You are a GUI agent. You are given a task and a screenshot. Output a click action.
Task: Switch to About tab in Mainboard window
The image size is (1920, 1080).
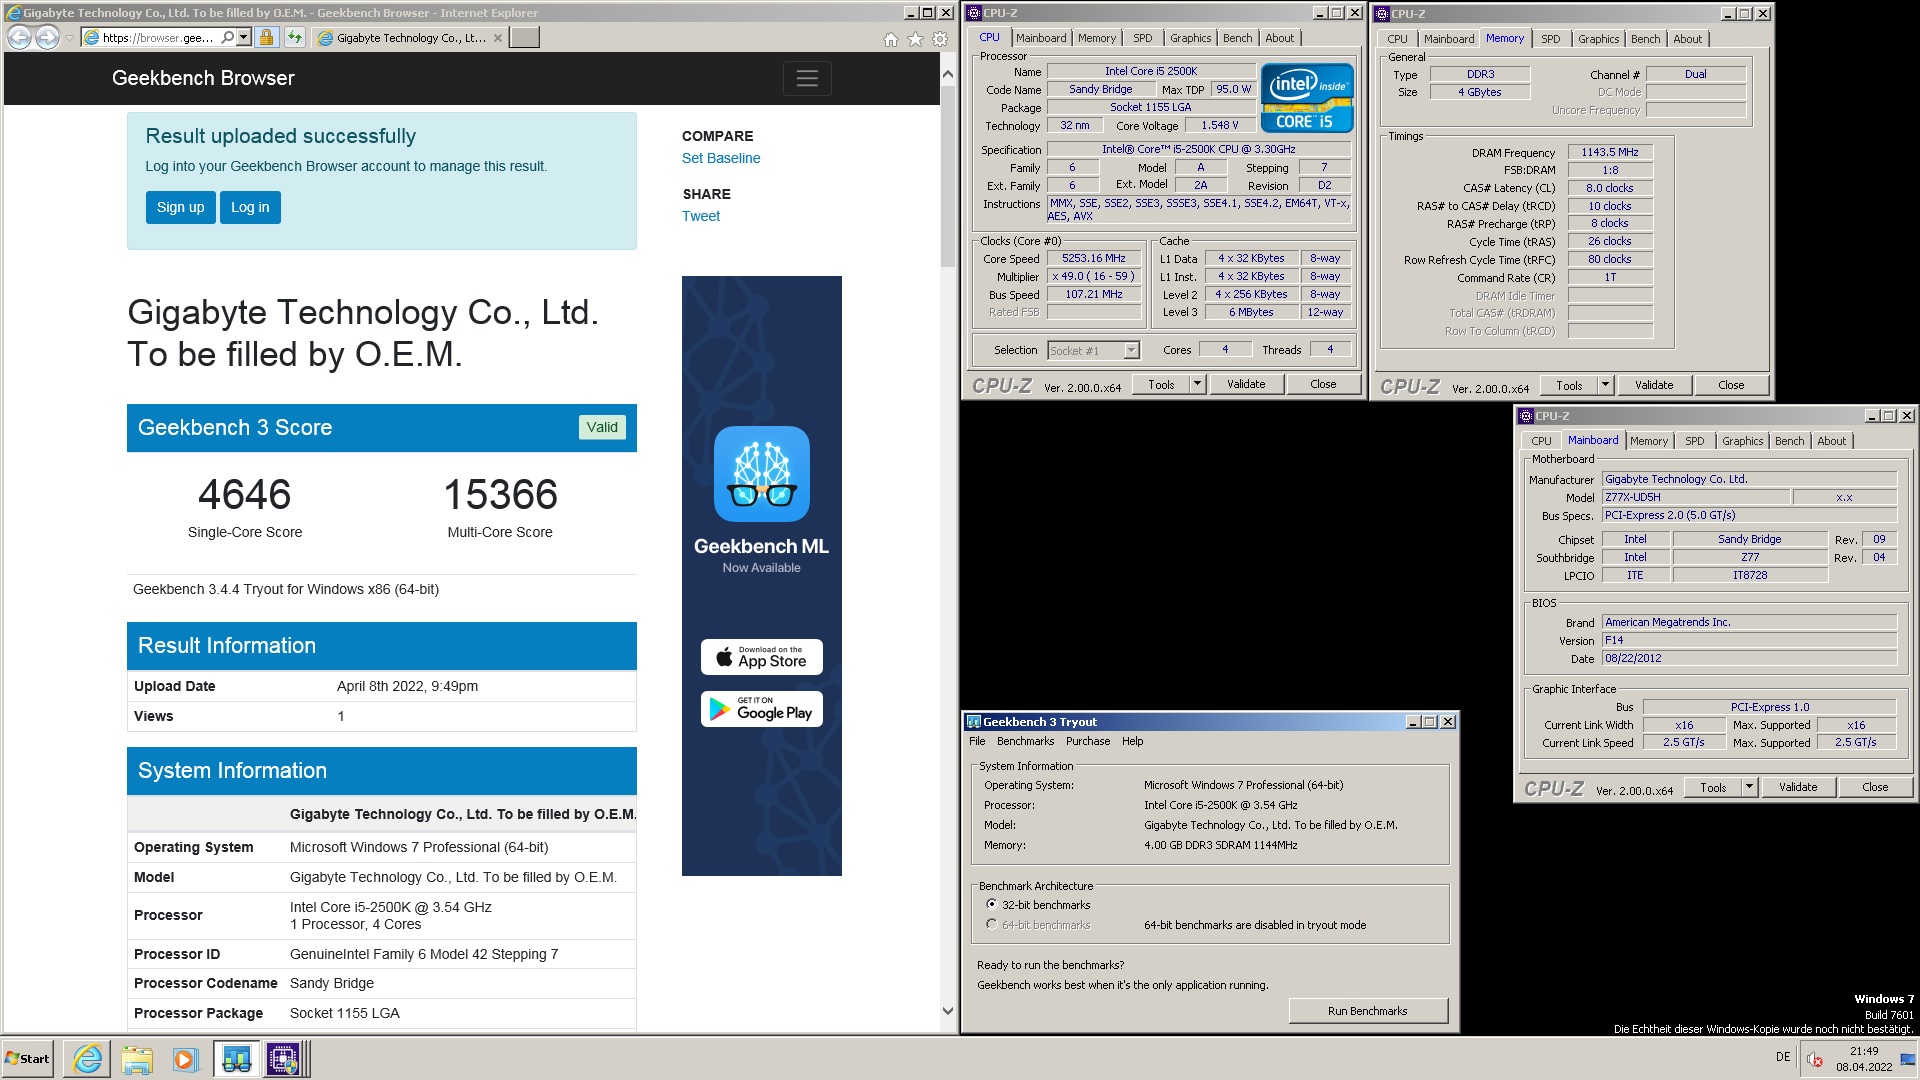click(x=1831, y=441)
